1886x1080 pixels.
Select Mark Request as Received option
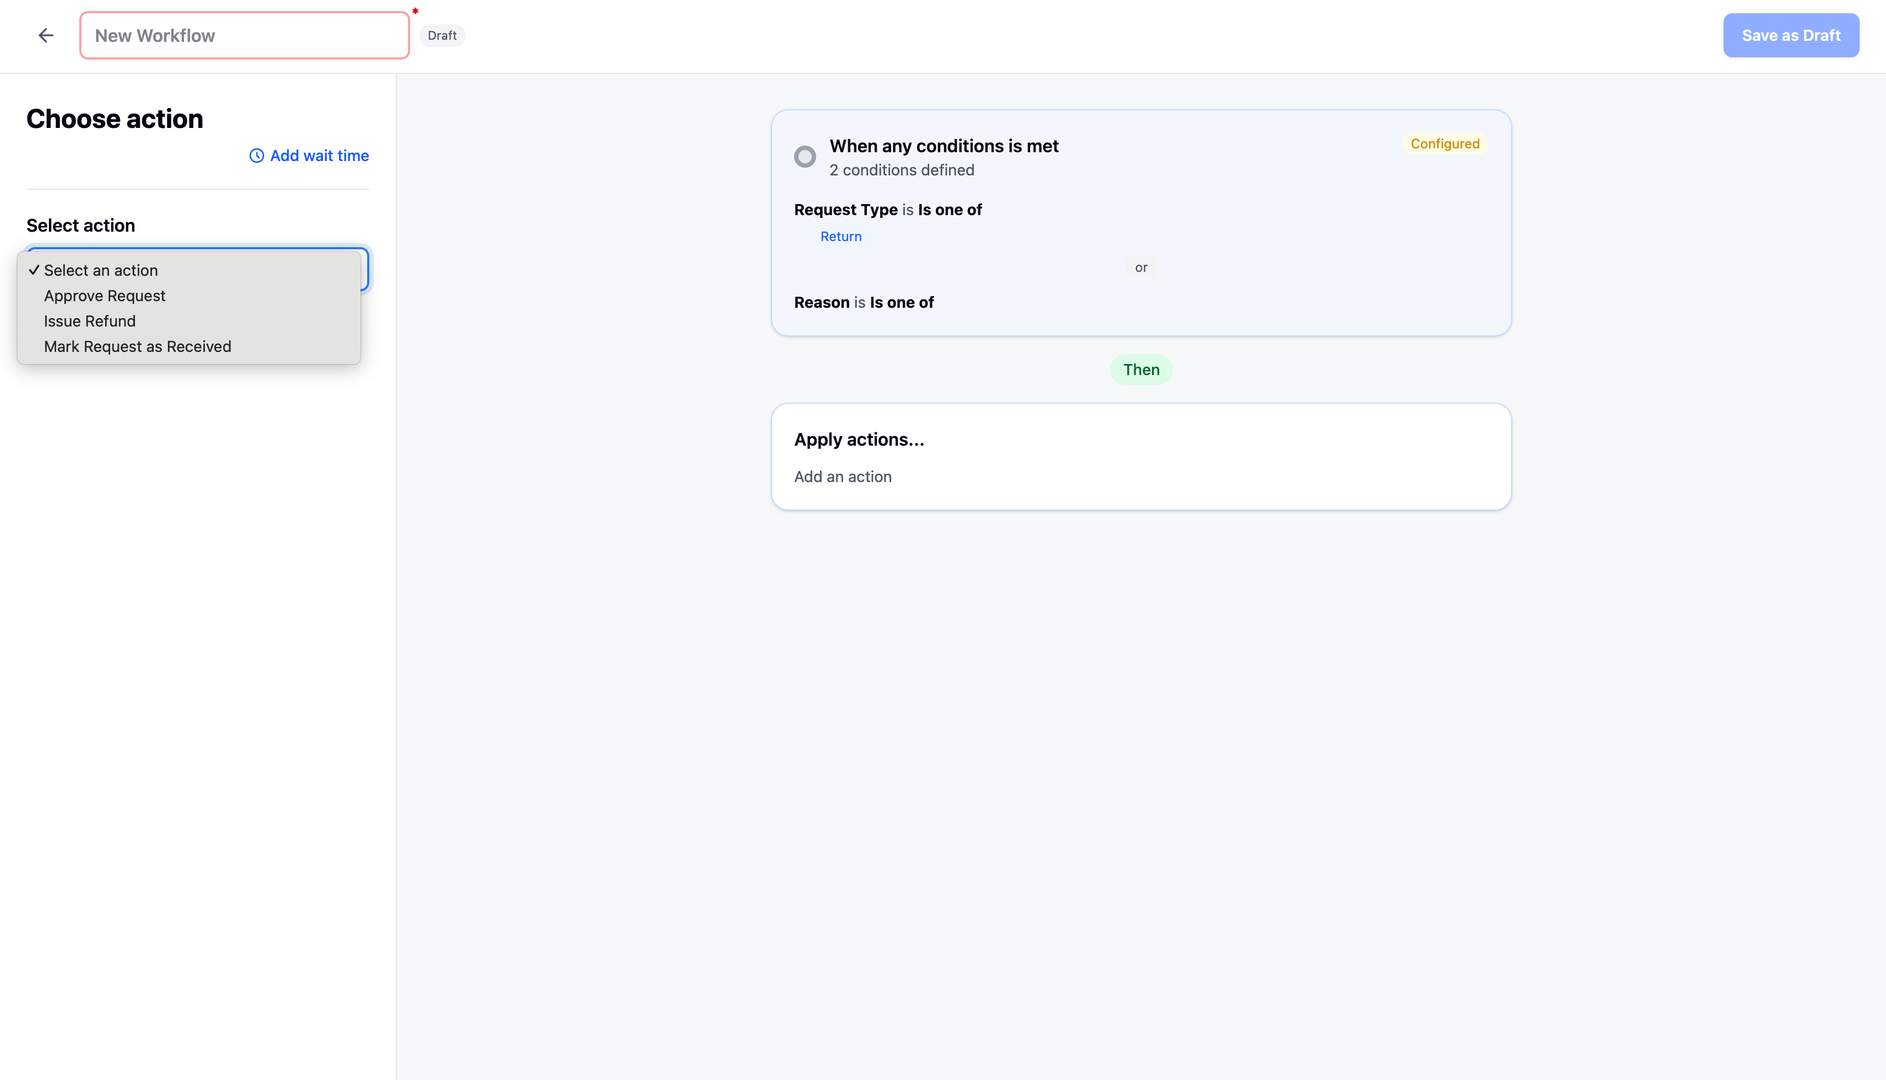[138, 347]
